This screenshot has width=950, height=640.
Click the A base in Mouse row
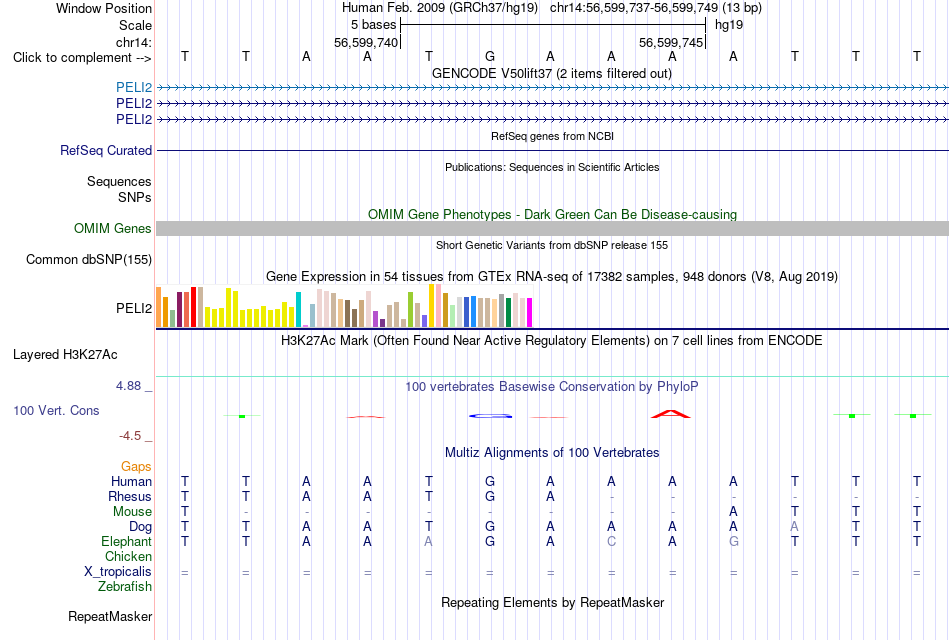click(x=733, y=512)
